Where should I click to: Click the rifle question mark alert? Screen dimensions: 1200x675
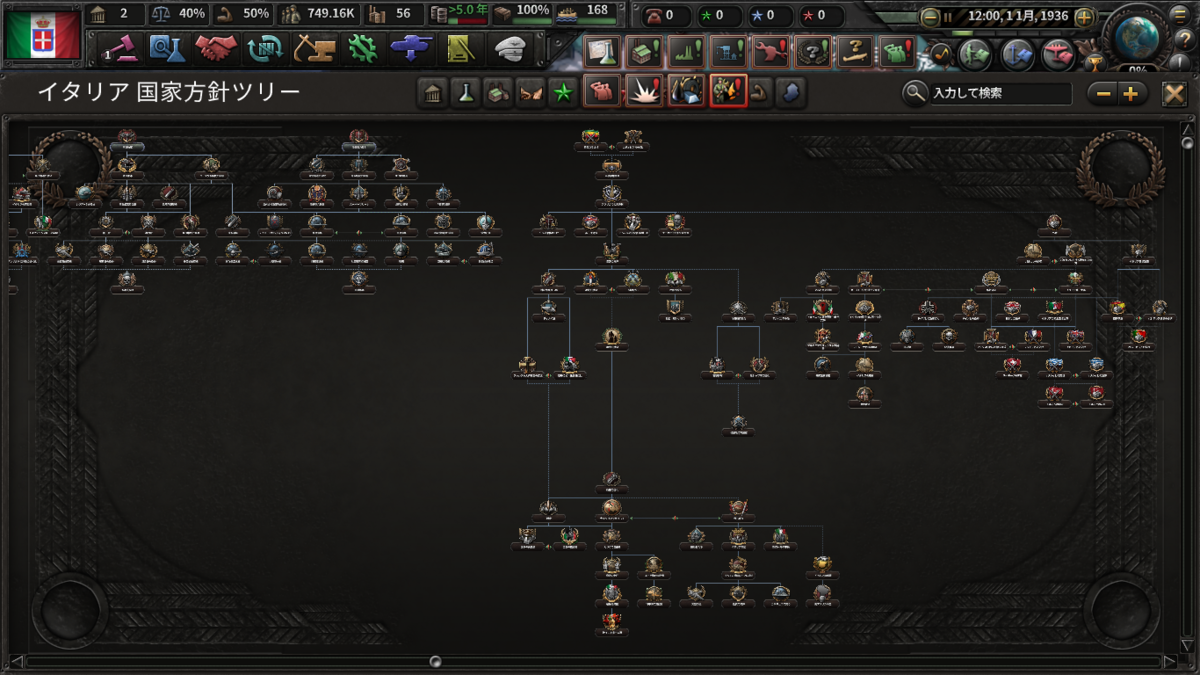[x=853, y=51]
